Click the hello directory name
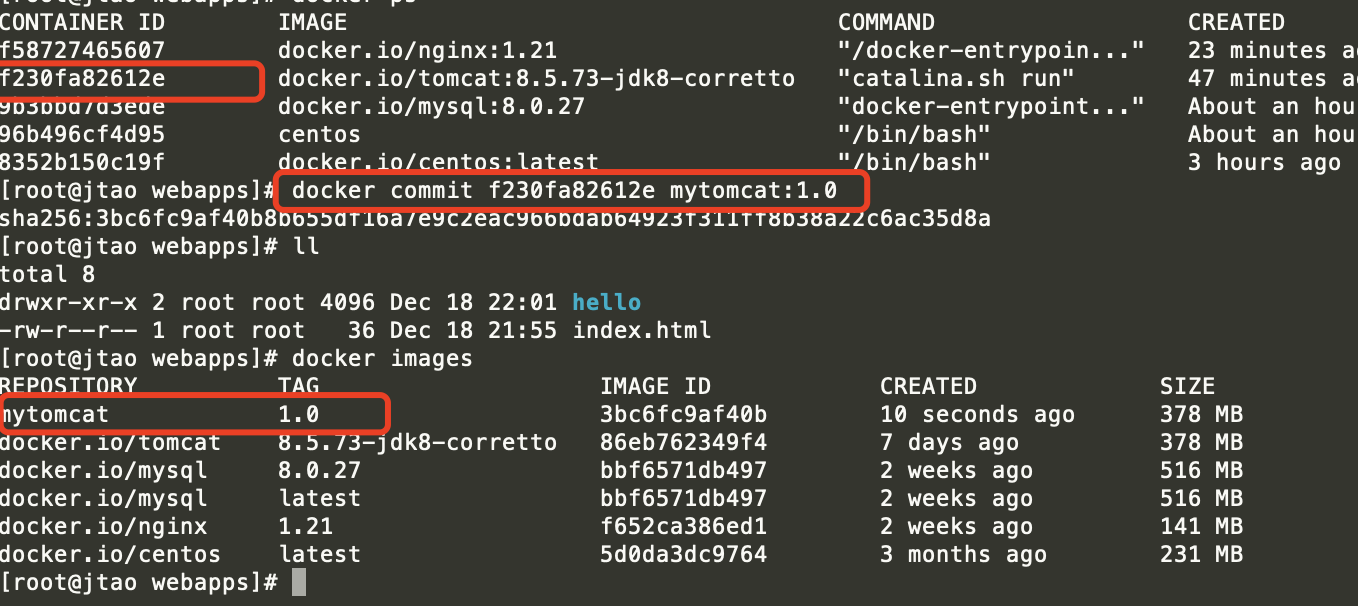 (x=607, y=302)
